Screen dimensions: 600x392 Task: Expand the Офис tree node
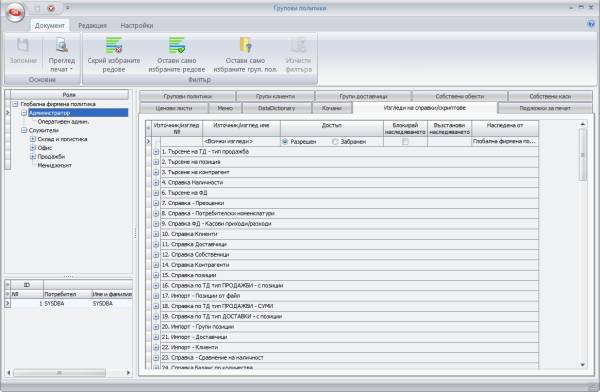point(33,148)
